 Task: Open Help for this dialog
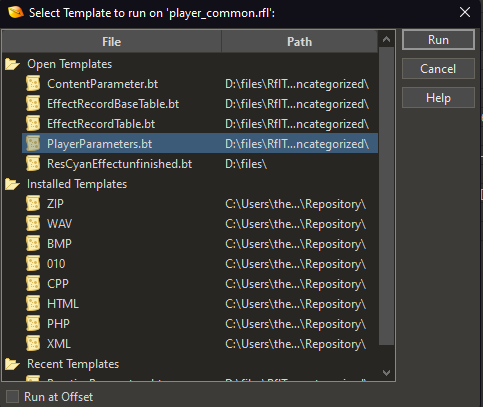click(438, 98)
